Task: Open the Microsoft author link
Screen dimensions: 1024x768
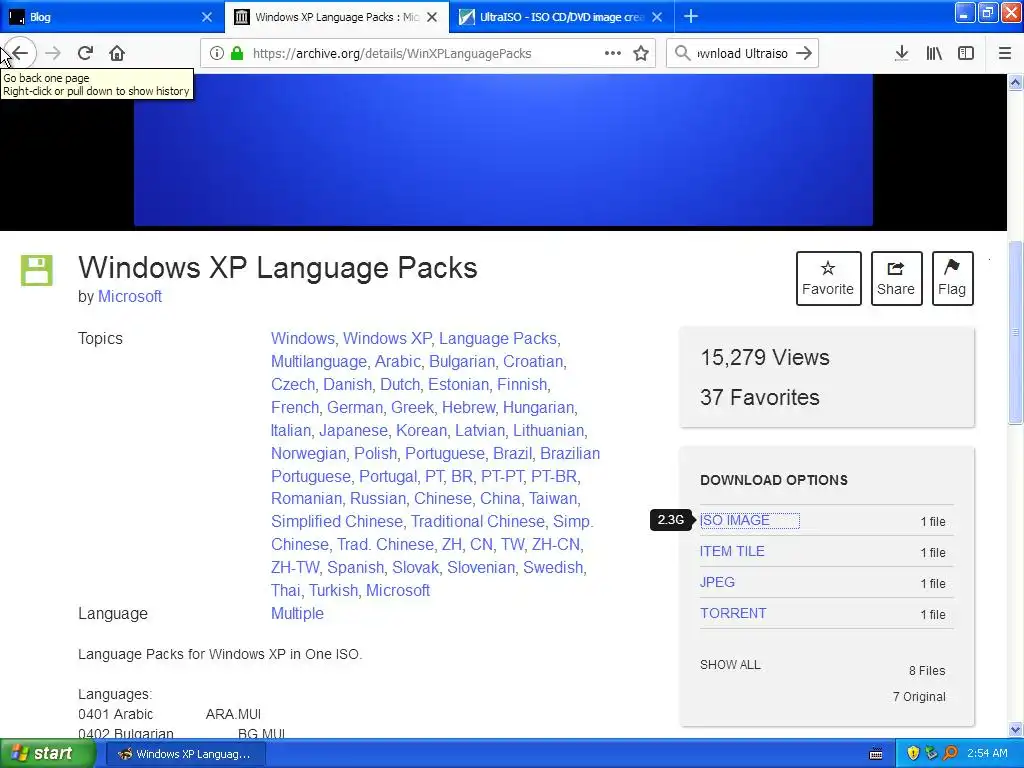Action: pos(129,296)
